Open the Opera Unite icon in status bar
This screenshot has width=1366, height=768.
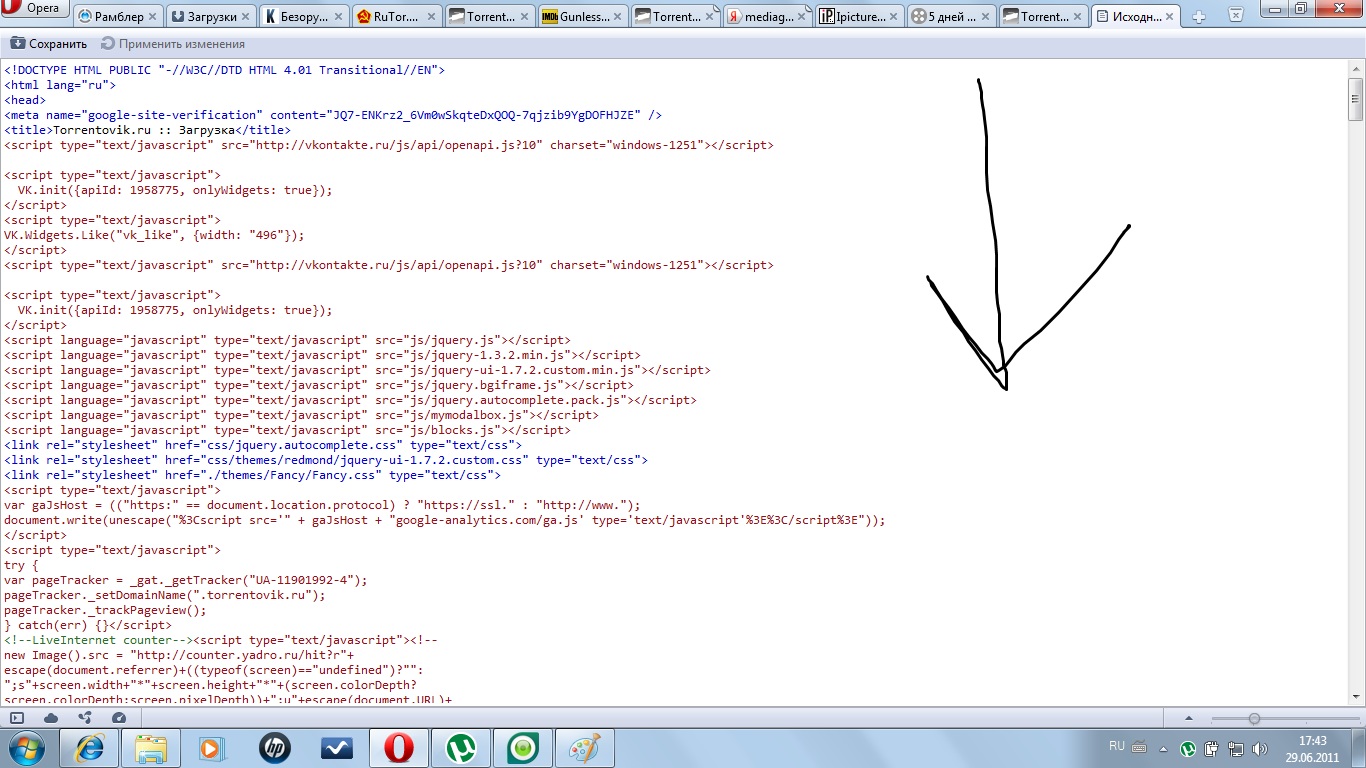click(84, 718)
